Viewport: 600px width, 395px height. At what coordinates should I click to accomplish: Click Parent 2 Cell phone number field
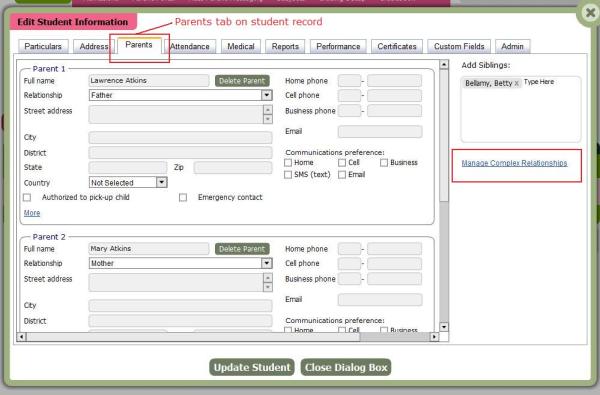(394, 263)
